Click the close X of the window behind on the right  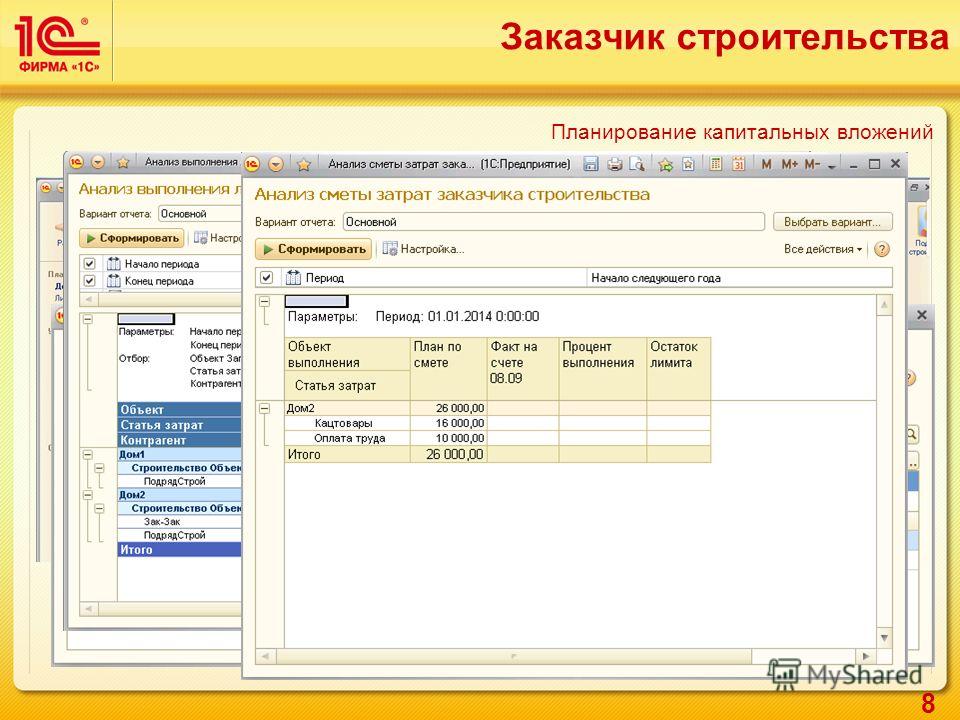[921, 315]
